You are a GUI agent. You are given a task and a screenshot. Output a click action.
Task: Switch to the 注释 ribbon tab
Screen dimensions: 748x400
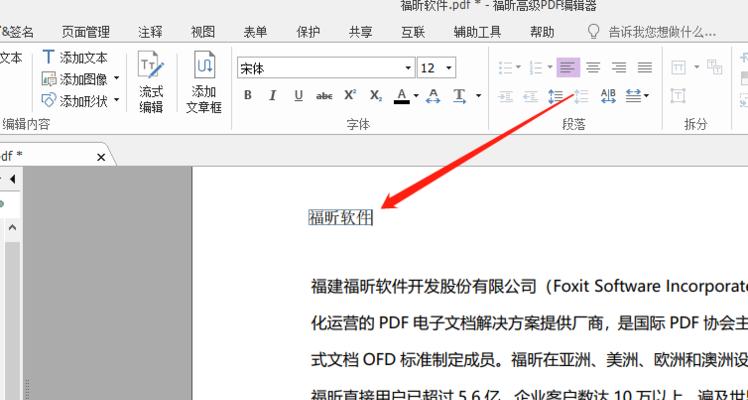tap(150, 32)
